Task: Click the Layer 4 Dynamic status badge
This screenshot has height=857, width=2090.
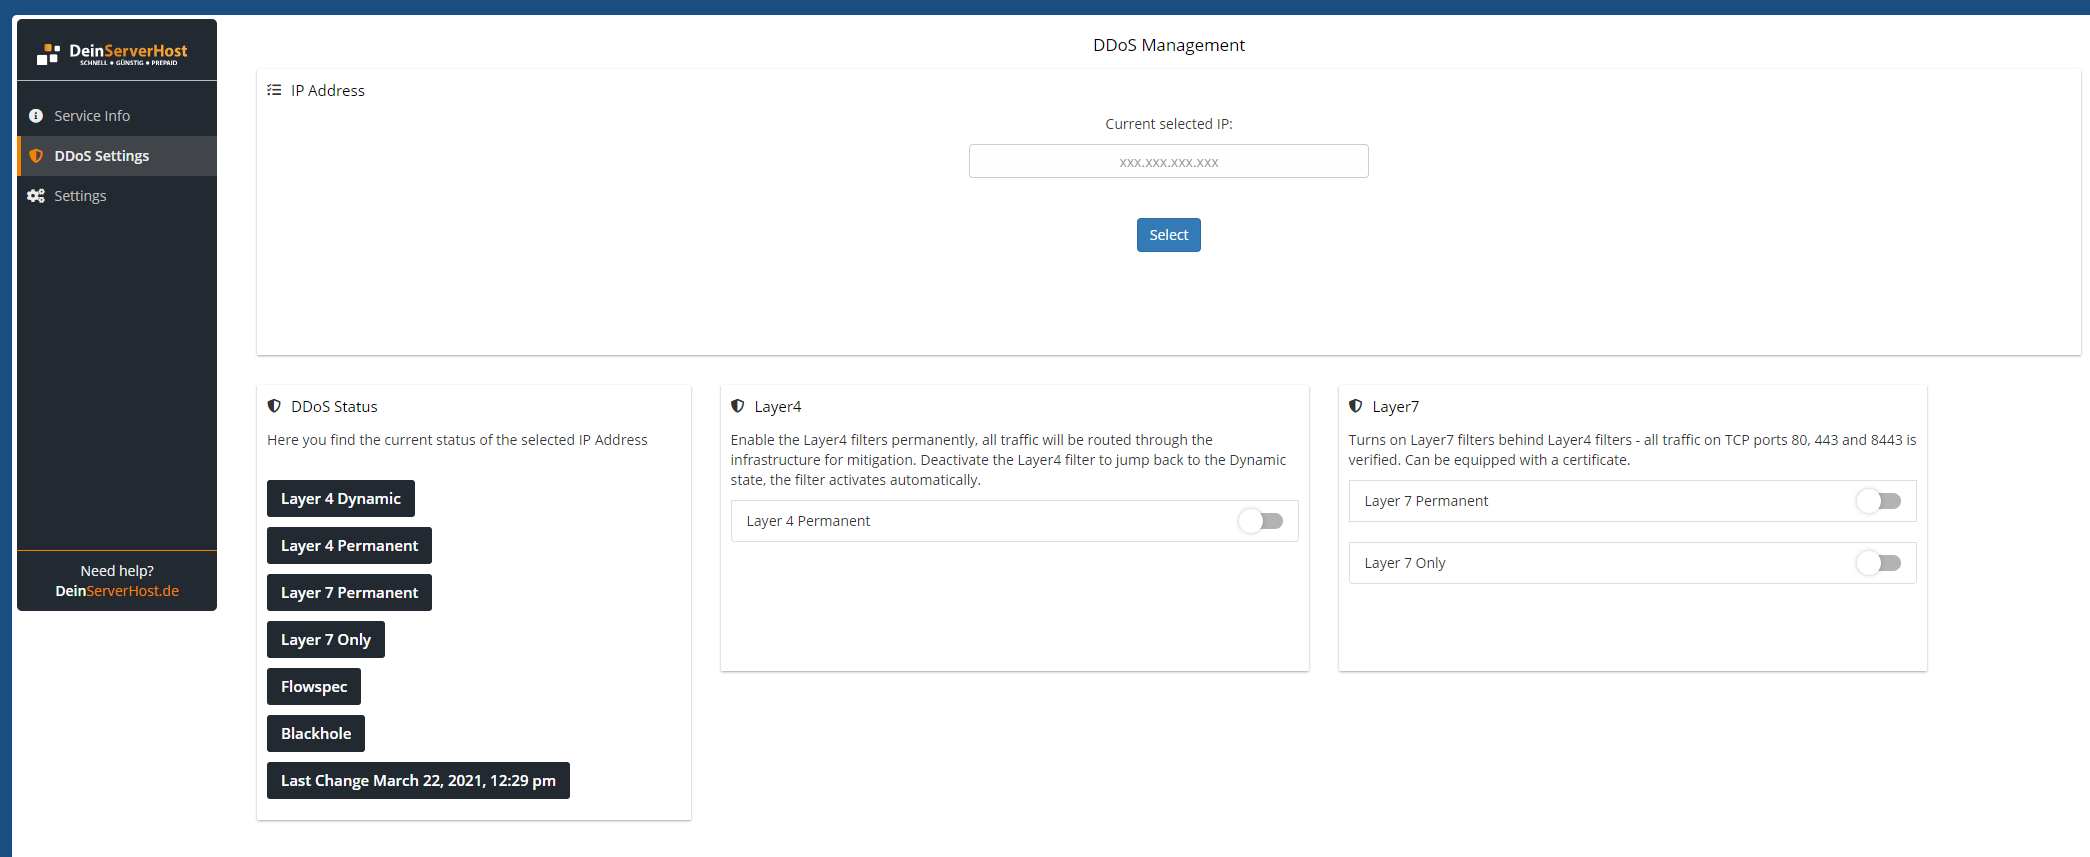Action: point(340,499)
